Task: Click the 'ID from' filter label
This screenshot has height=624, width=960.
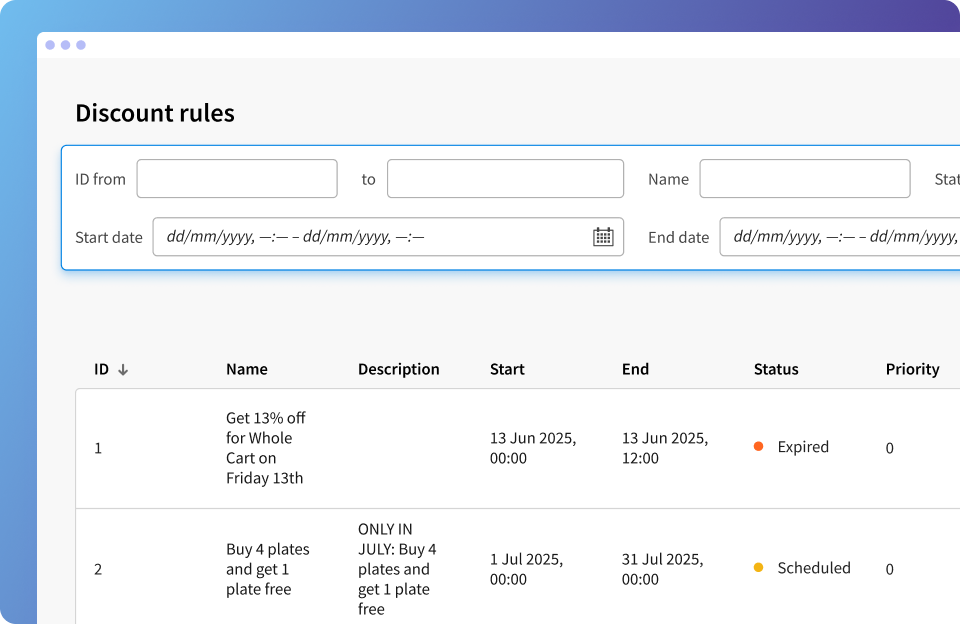Action: (x=100, y=179)
